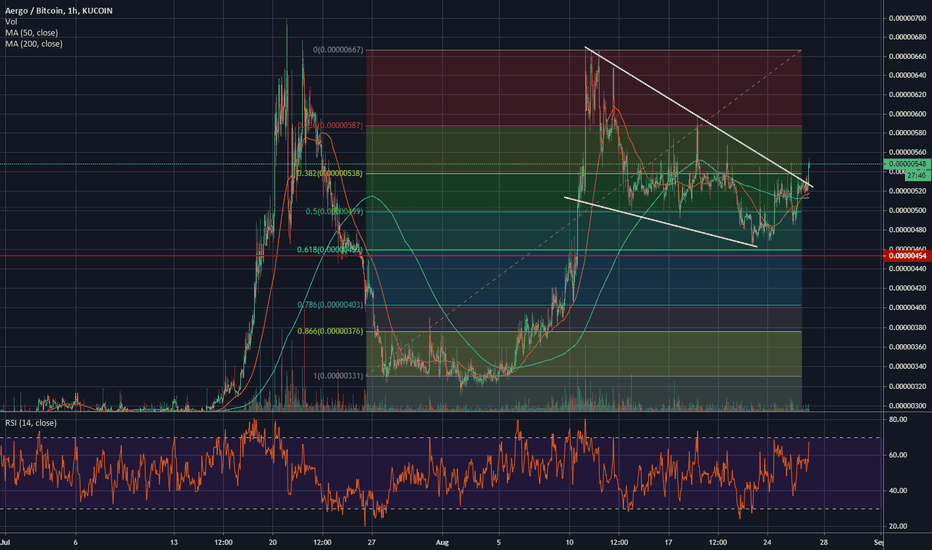Select the upper white descending trendline
The height and width of the screenshot is (550, 932).
(x=698, y=117)
